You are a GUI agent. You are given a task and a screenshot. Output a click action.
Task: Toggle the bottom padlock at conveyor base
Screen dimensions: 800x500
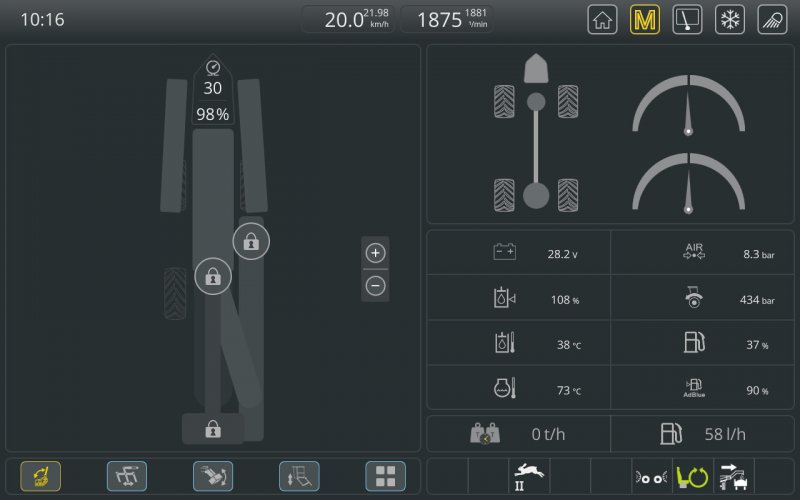point(213,429)
